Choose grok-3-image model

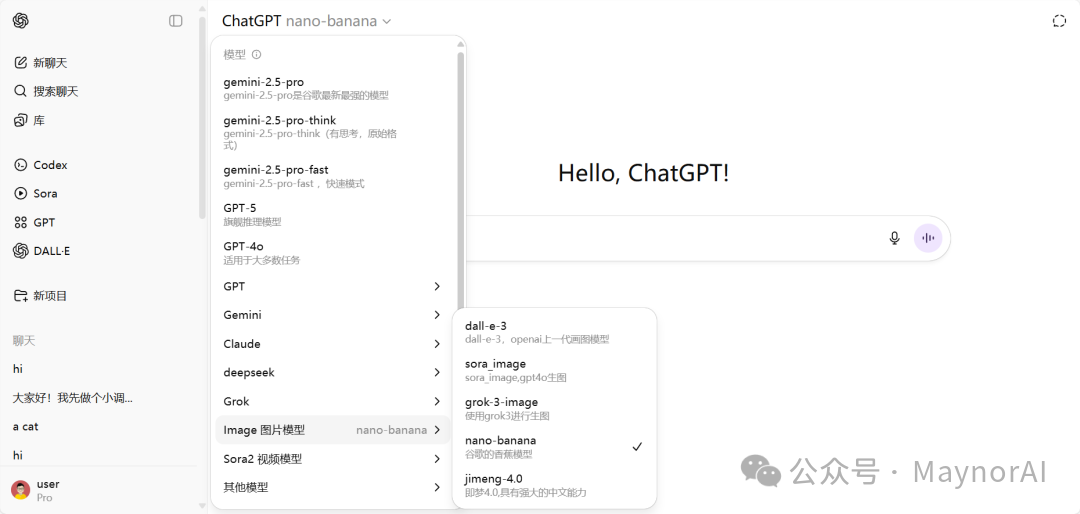point(554,409)
